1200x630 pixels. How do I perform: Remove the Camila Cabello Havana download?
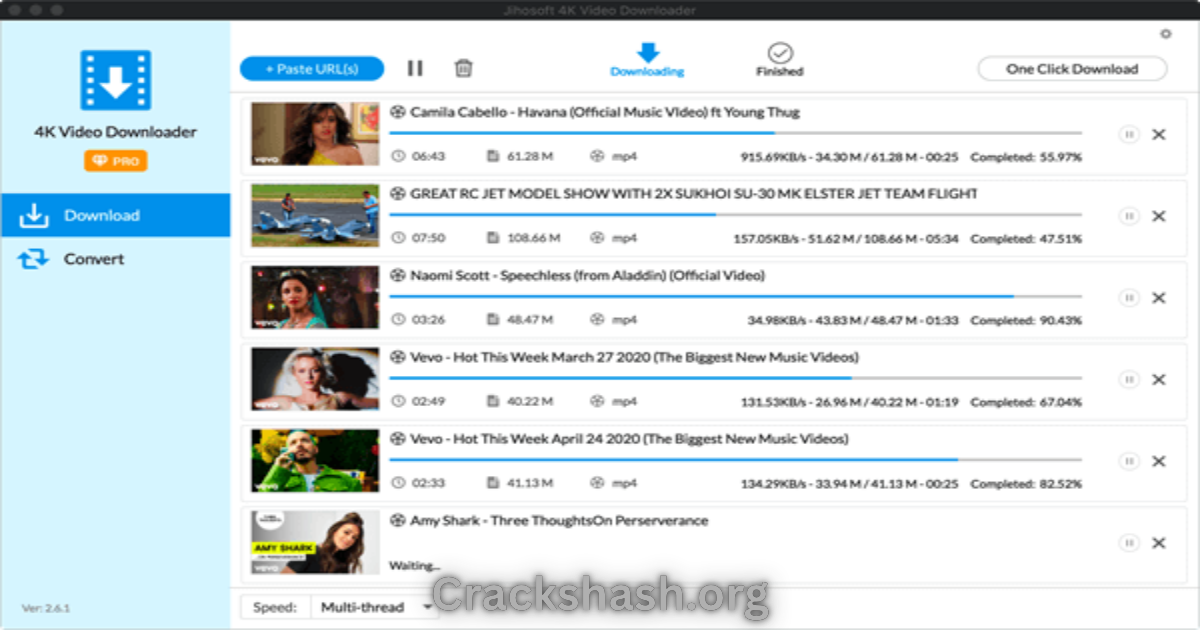[x=1159, y=134]
